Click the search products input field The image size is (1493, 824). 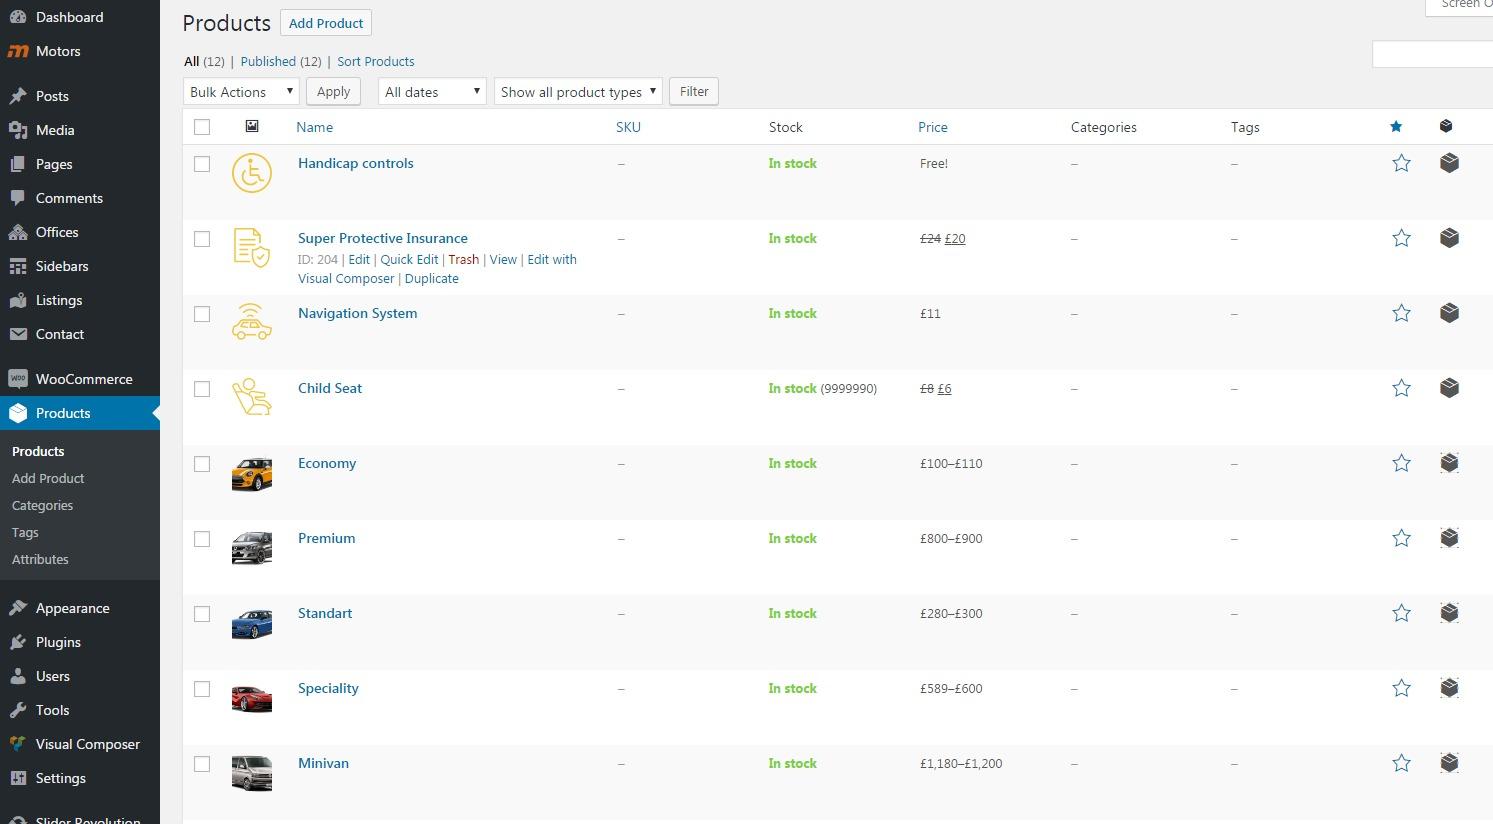[x=1432, y=55]
